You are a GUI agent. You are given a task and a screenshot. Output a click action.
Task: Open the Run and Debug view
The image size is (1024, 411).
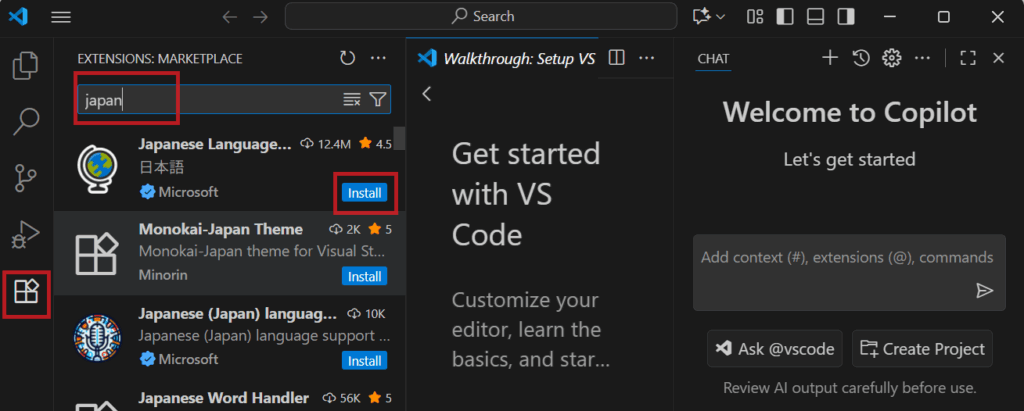(x=26, y=236)
